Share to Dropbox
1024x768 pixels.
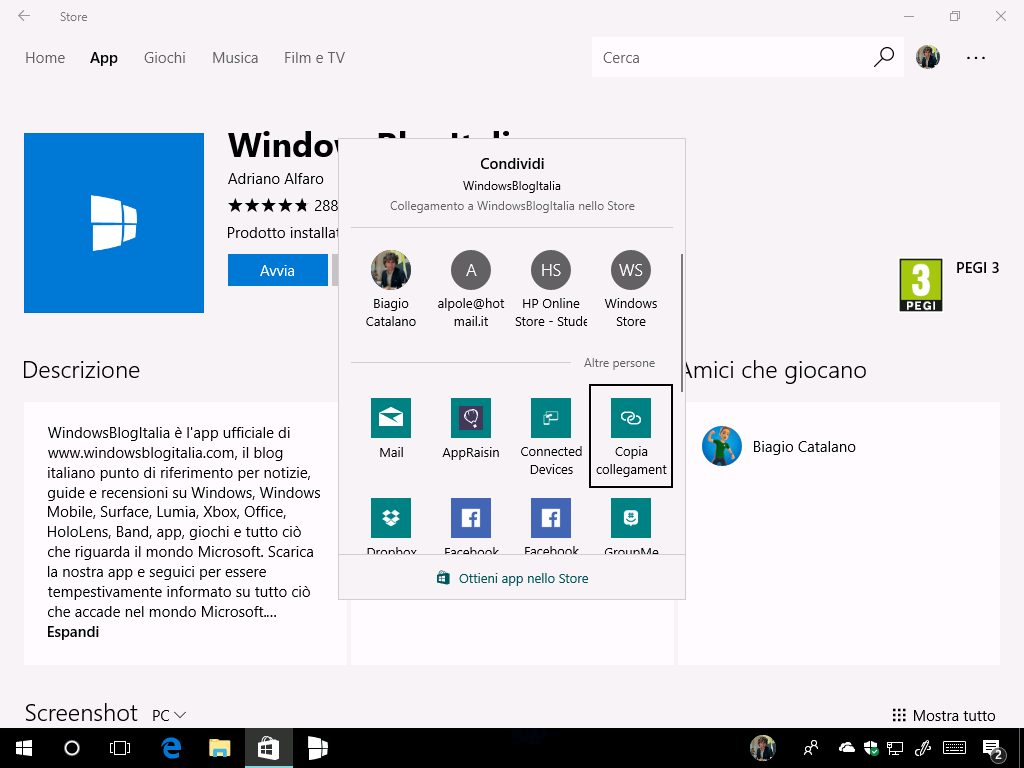[391, 518]
